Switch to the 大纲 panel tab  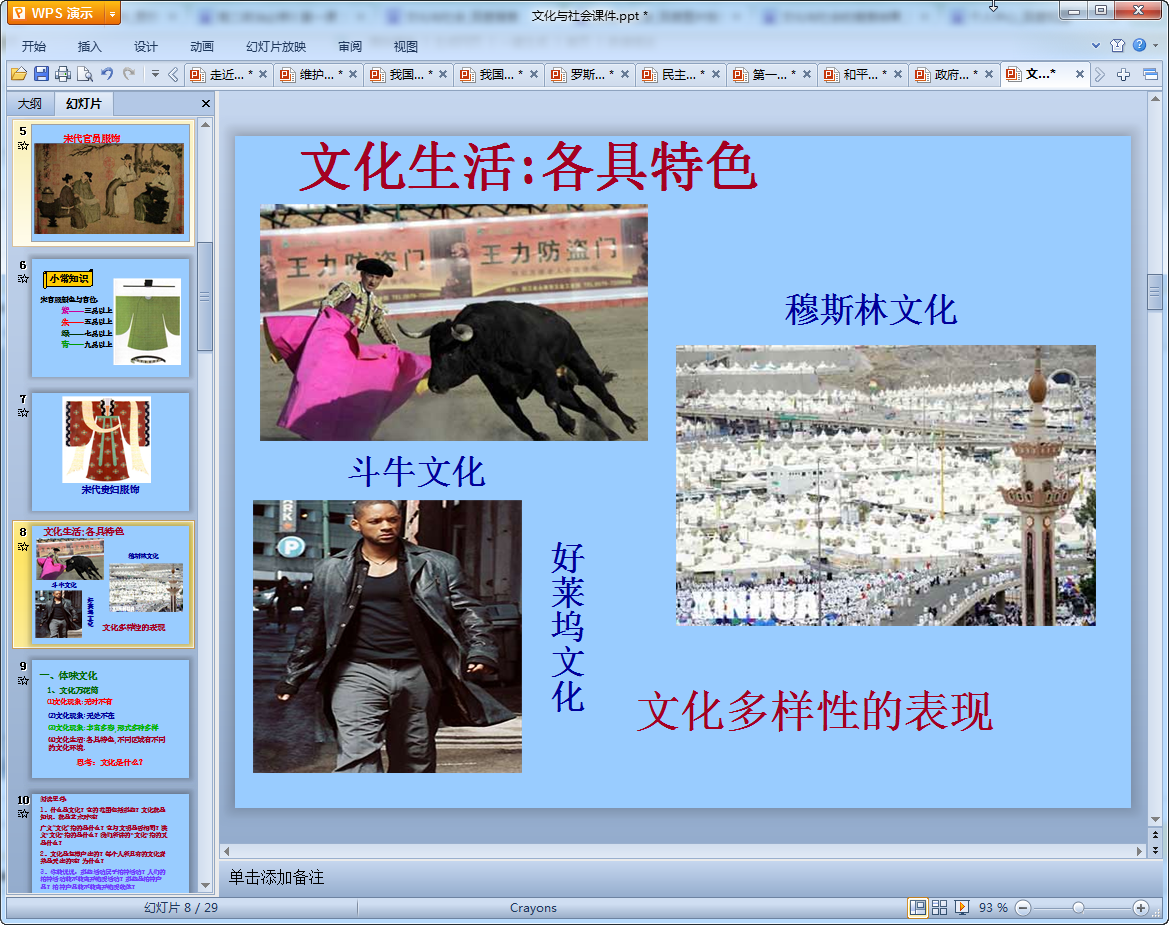point(31,104)
